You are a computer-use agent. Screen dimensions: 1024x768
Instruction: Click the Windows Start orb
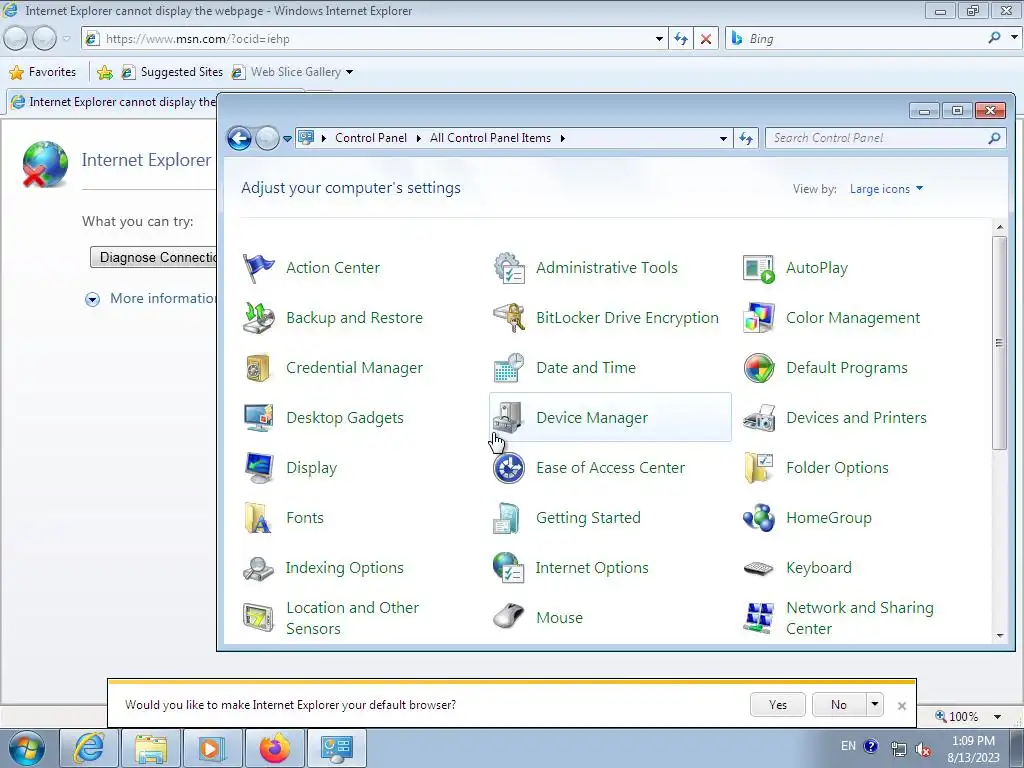tap(27, 748)
